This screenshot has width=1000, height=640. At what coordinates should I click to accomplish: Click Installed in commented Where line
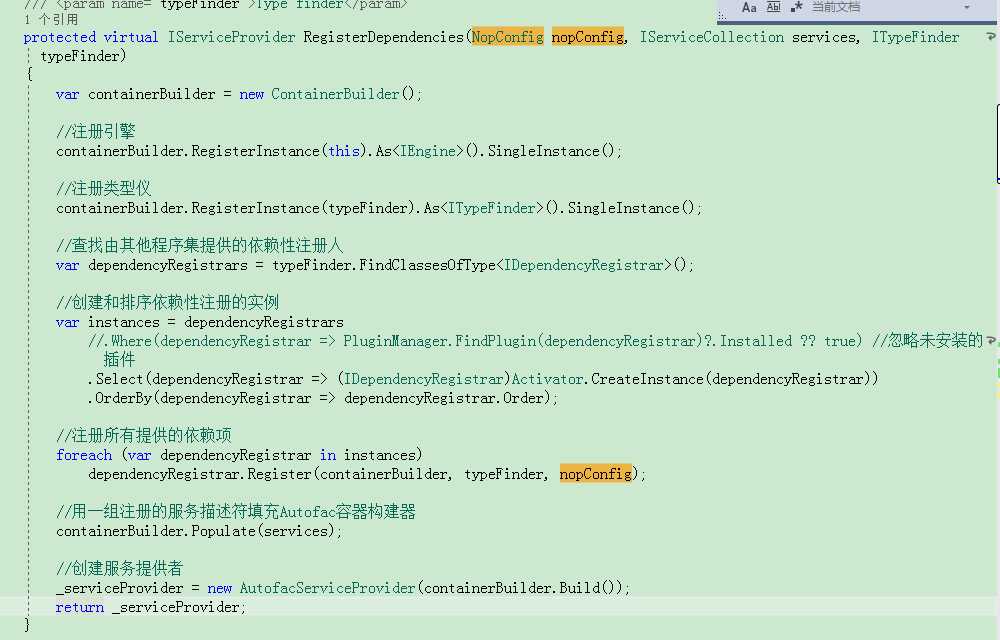pyautogui.click(x=756, y=341)
